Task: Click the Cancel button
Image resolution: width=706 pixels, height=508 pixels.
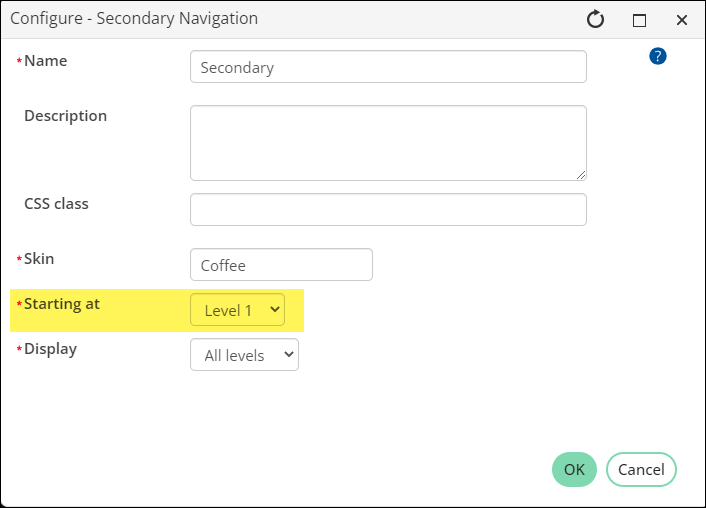Action: pos(641,469)
